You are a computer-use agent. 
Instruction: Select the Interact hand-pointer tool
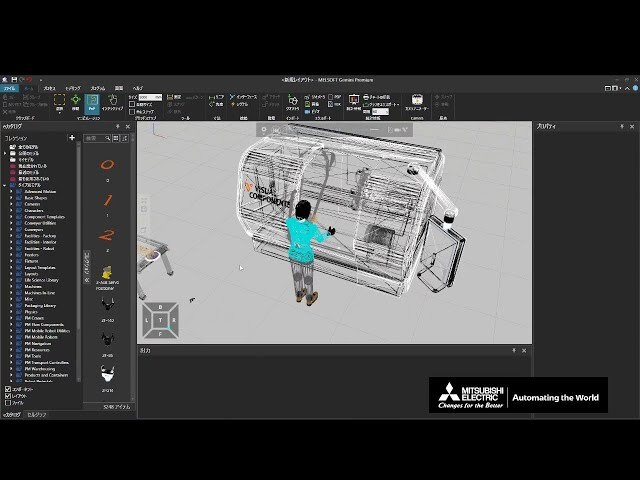point(112,103)
